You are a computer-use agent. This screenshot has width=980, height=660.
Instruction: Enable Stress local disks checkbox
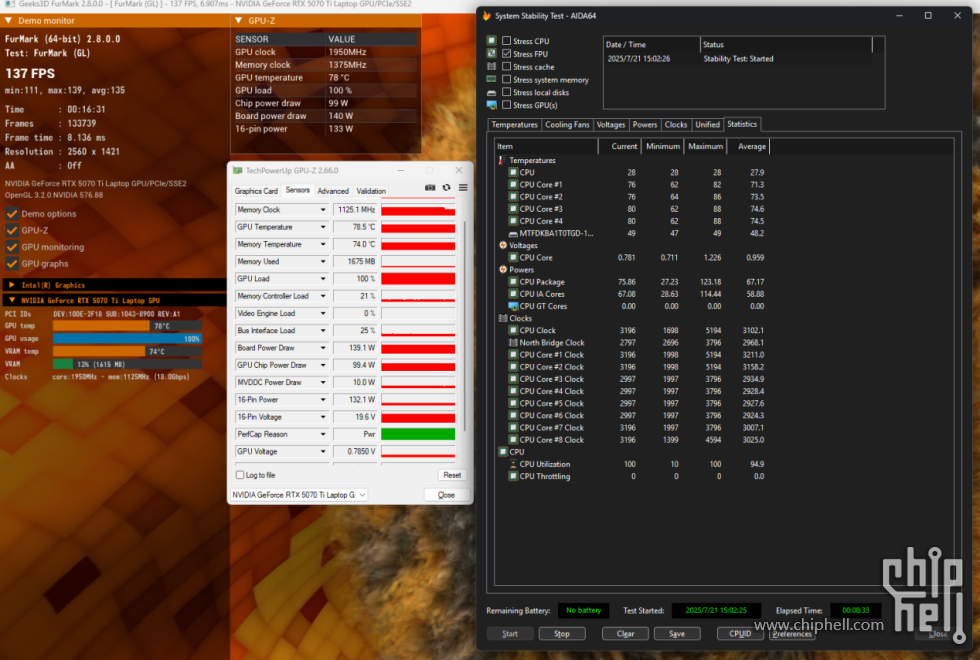tap(506, 92)
